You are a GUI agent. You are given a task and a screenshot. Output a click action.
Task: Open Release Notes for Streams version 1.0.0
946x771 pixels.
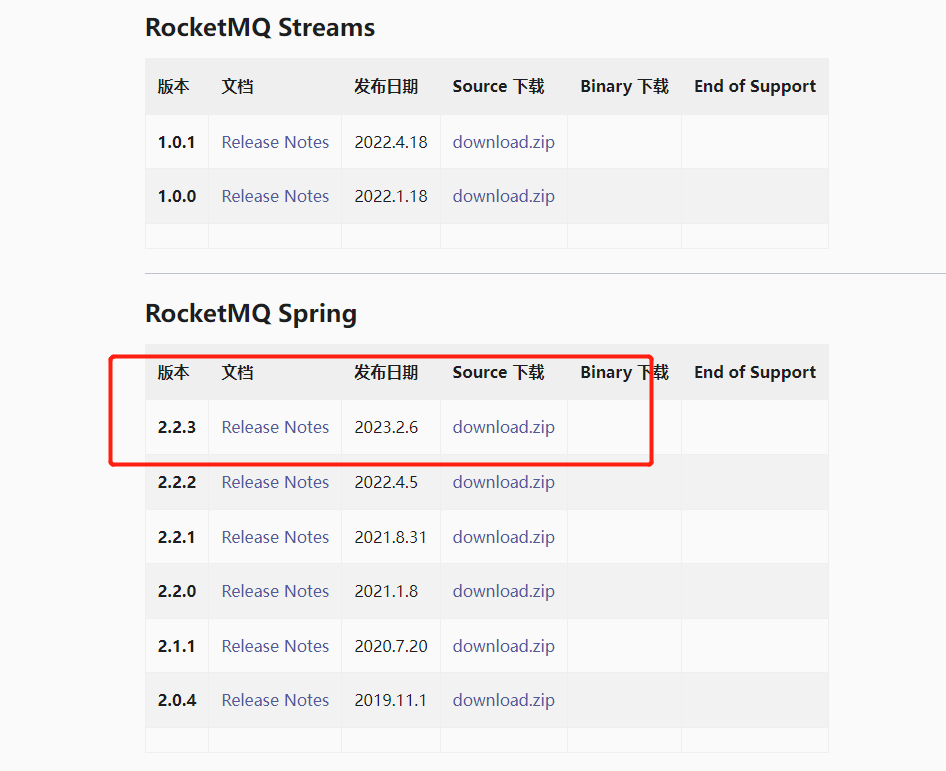(275, 197)
